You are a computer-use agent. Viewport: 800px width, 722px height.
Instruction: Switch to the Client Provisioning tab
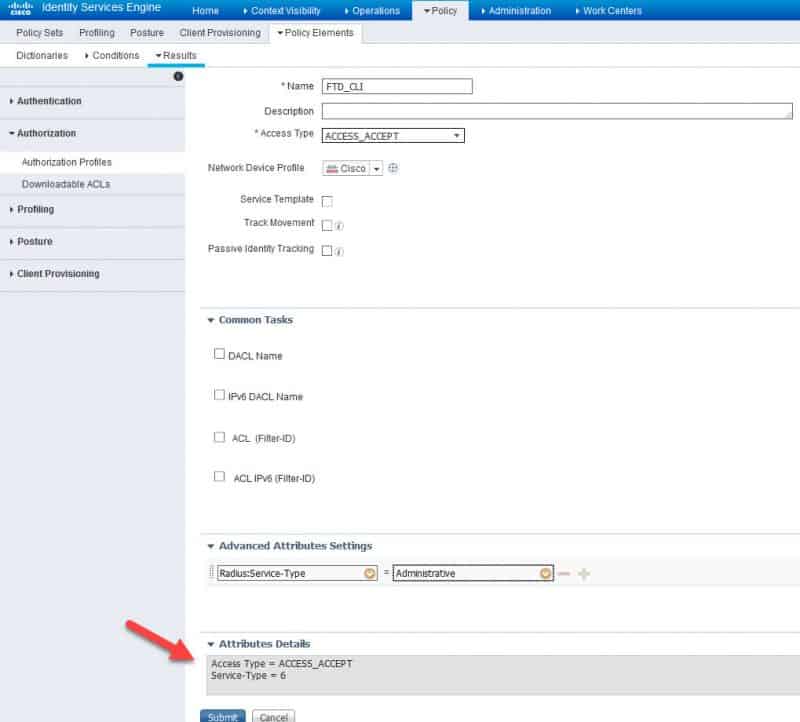[219, 32]
